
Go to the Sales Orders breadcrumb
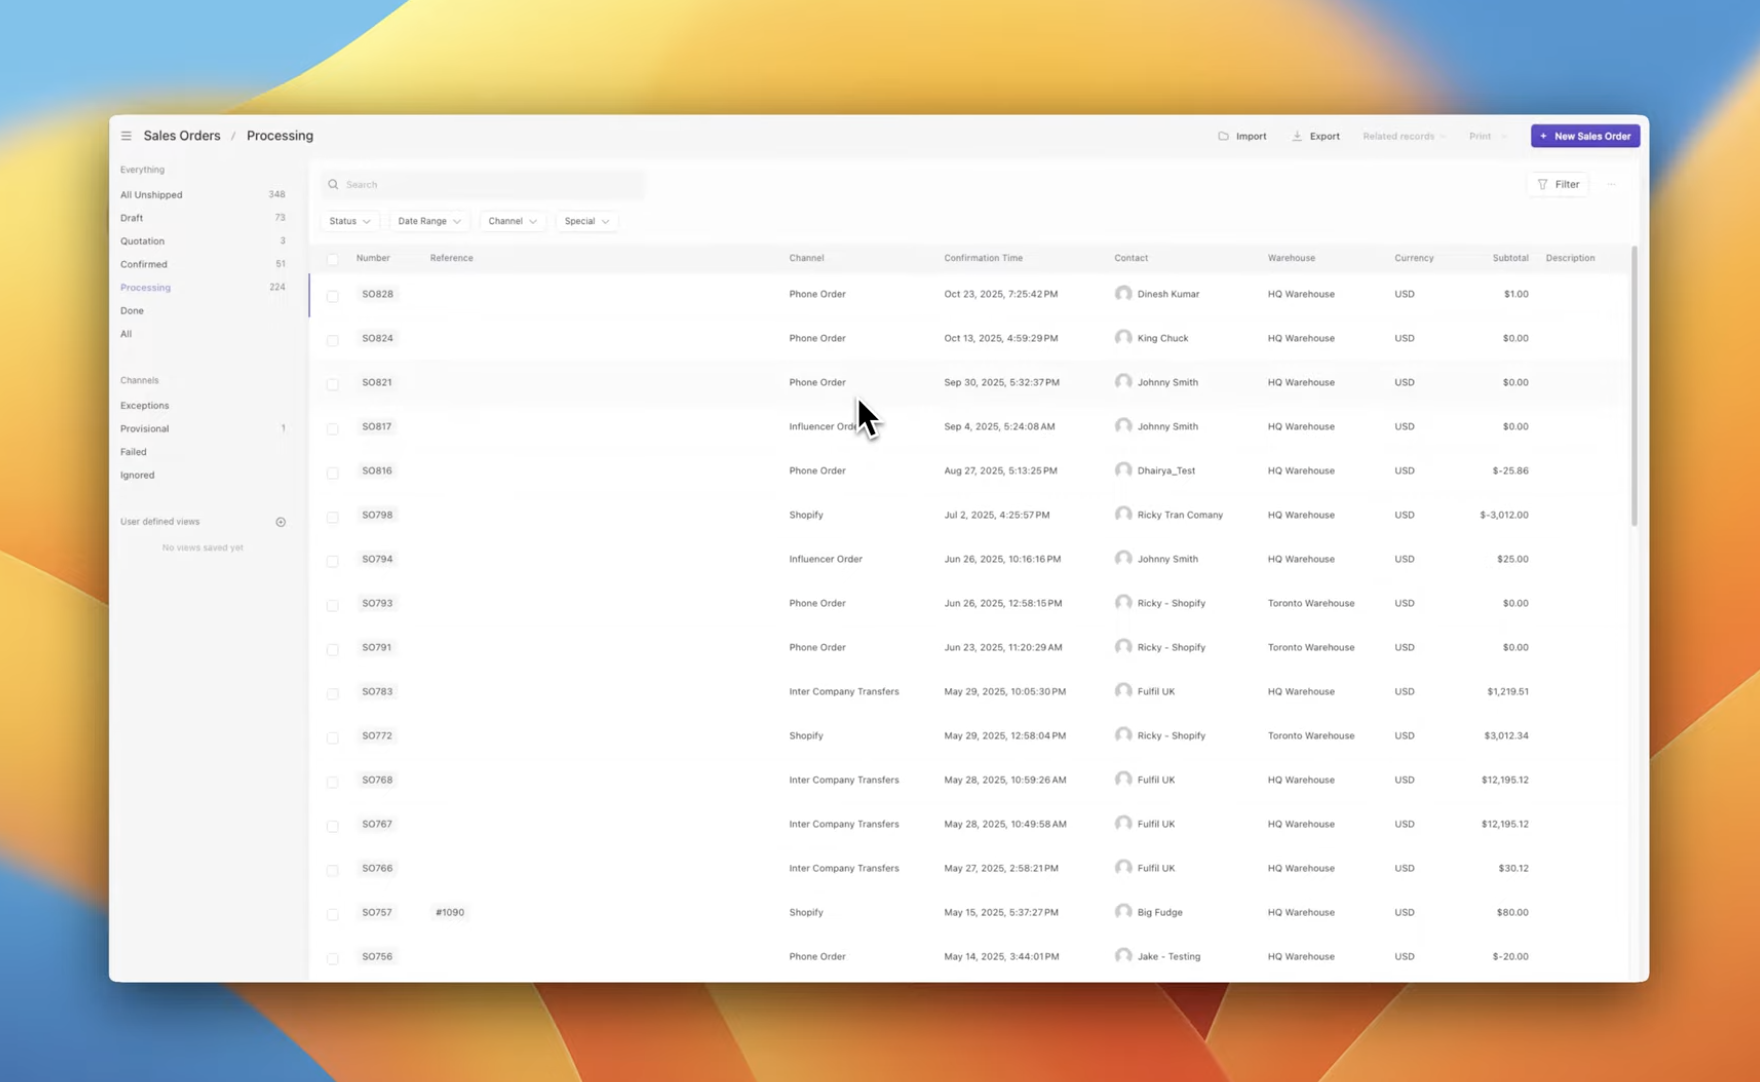click(x=182, y=136)
